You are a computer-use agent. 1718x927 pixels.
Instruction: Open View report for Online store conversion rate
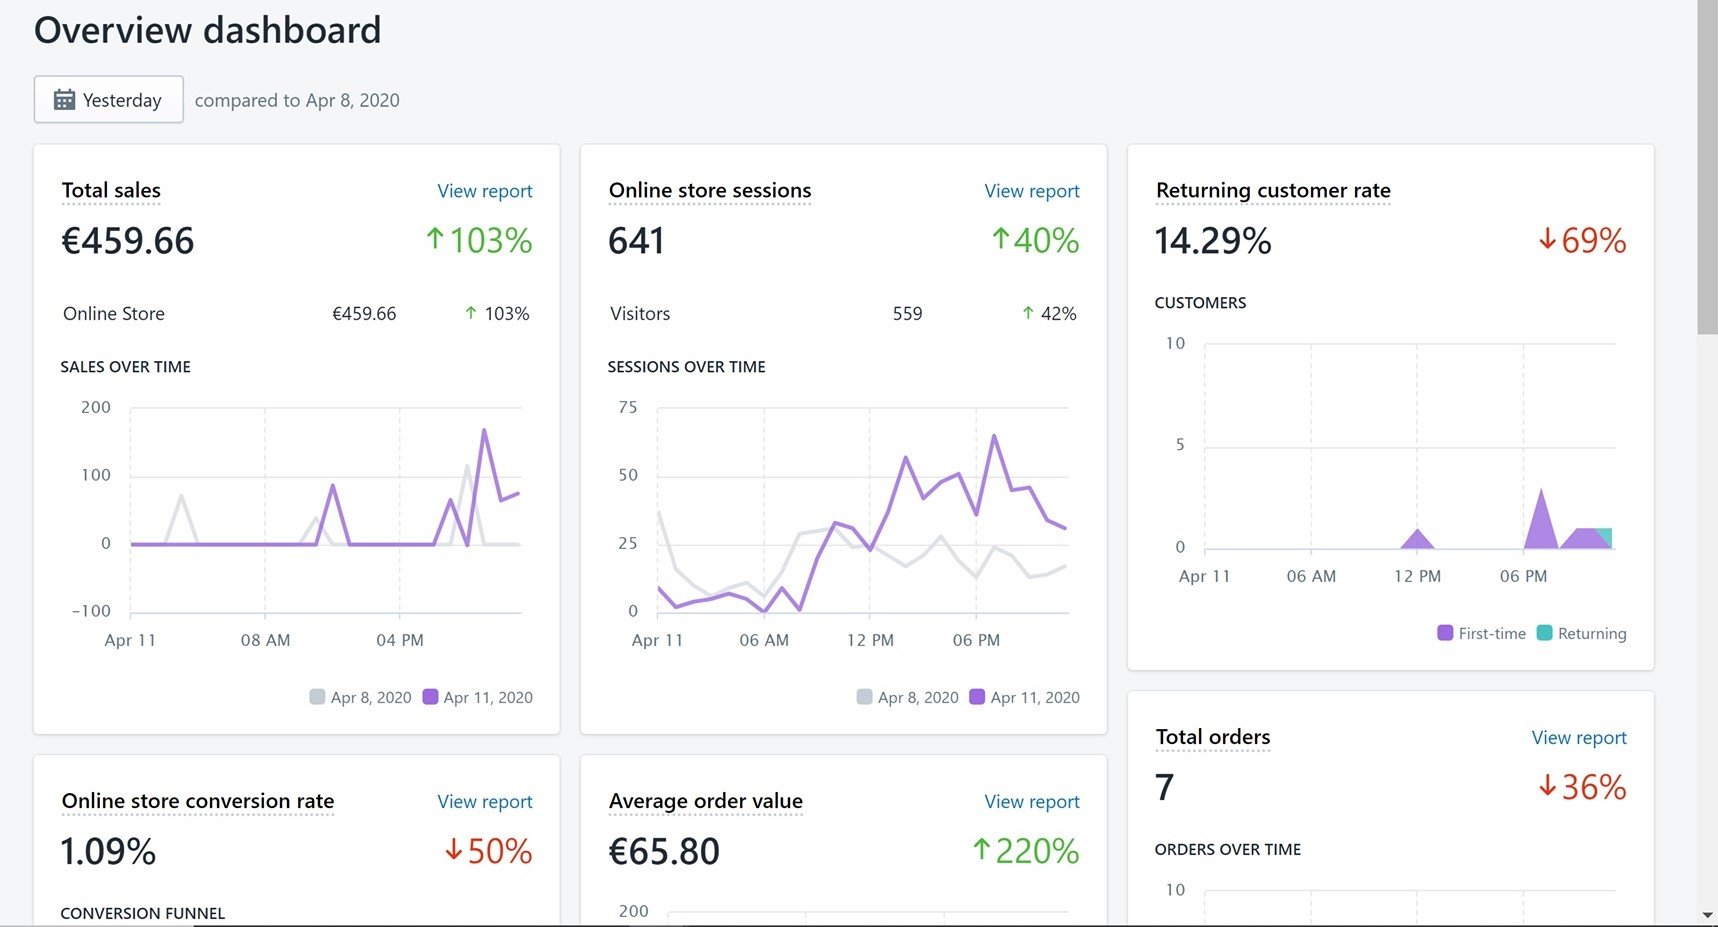[484, 802]
